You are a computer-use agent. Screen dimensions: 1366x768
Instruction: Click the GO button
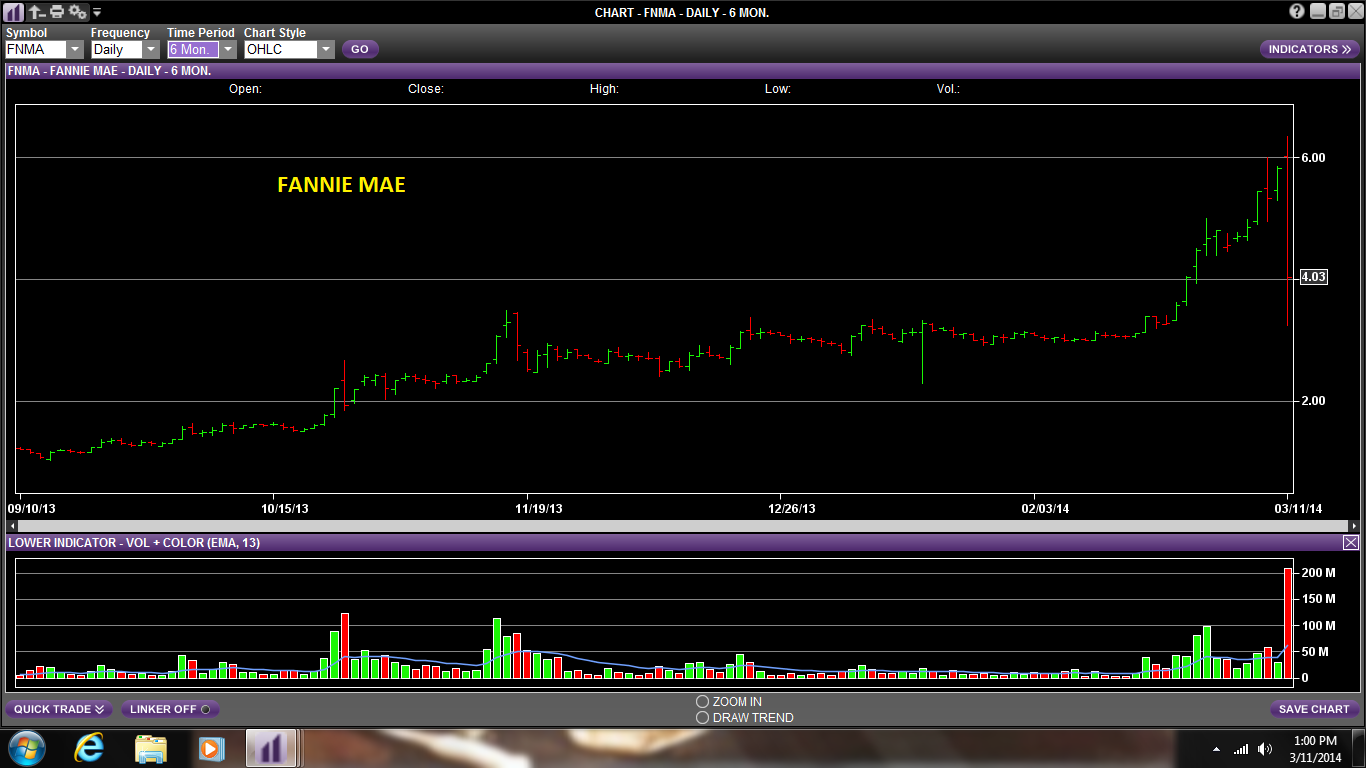360,49
